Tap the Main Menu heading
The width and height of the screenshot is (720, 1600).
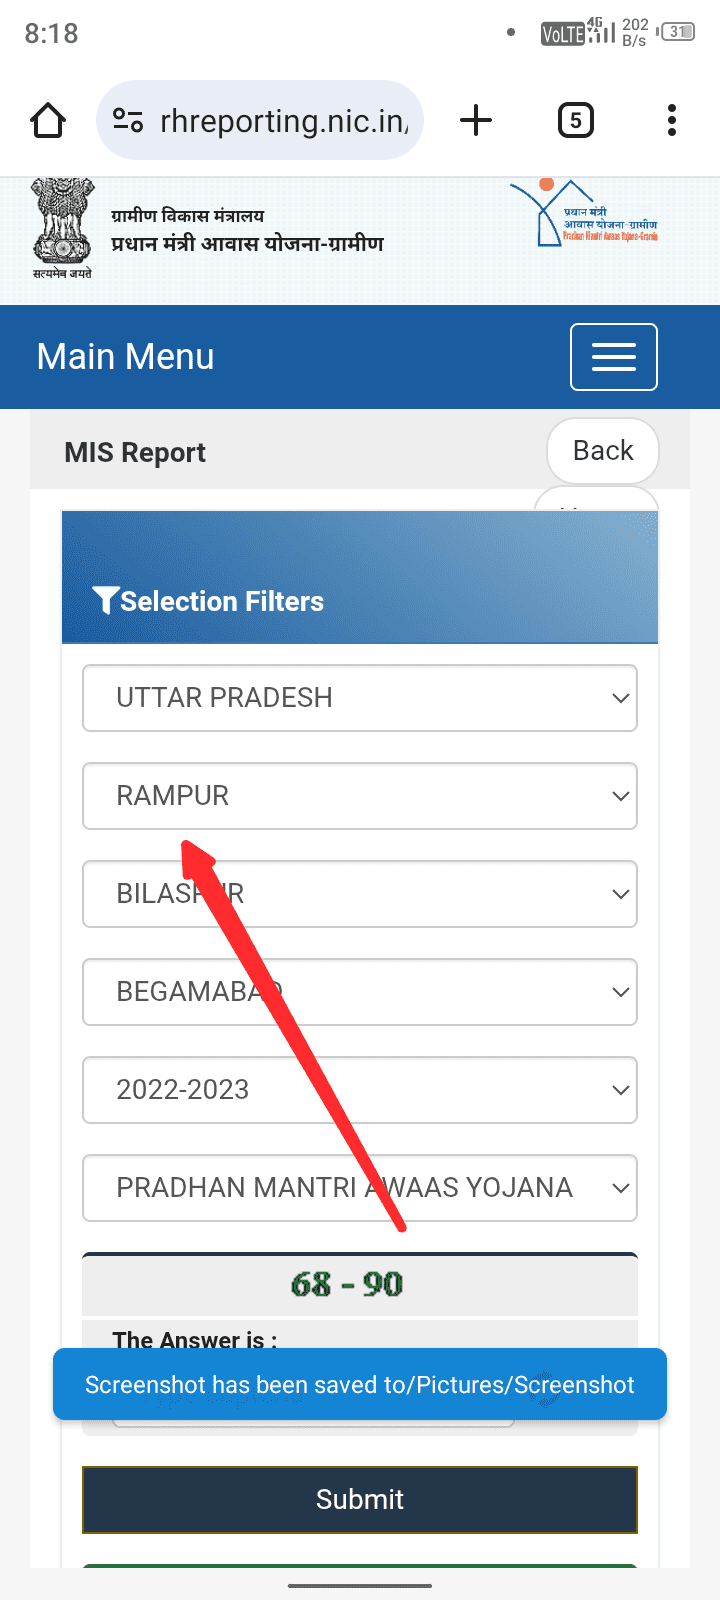(x=126, y=357)
